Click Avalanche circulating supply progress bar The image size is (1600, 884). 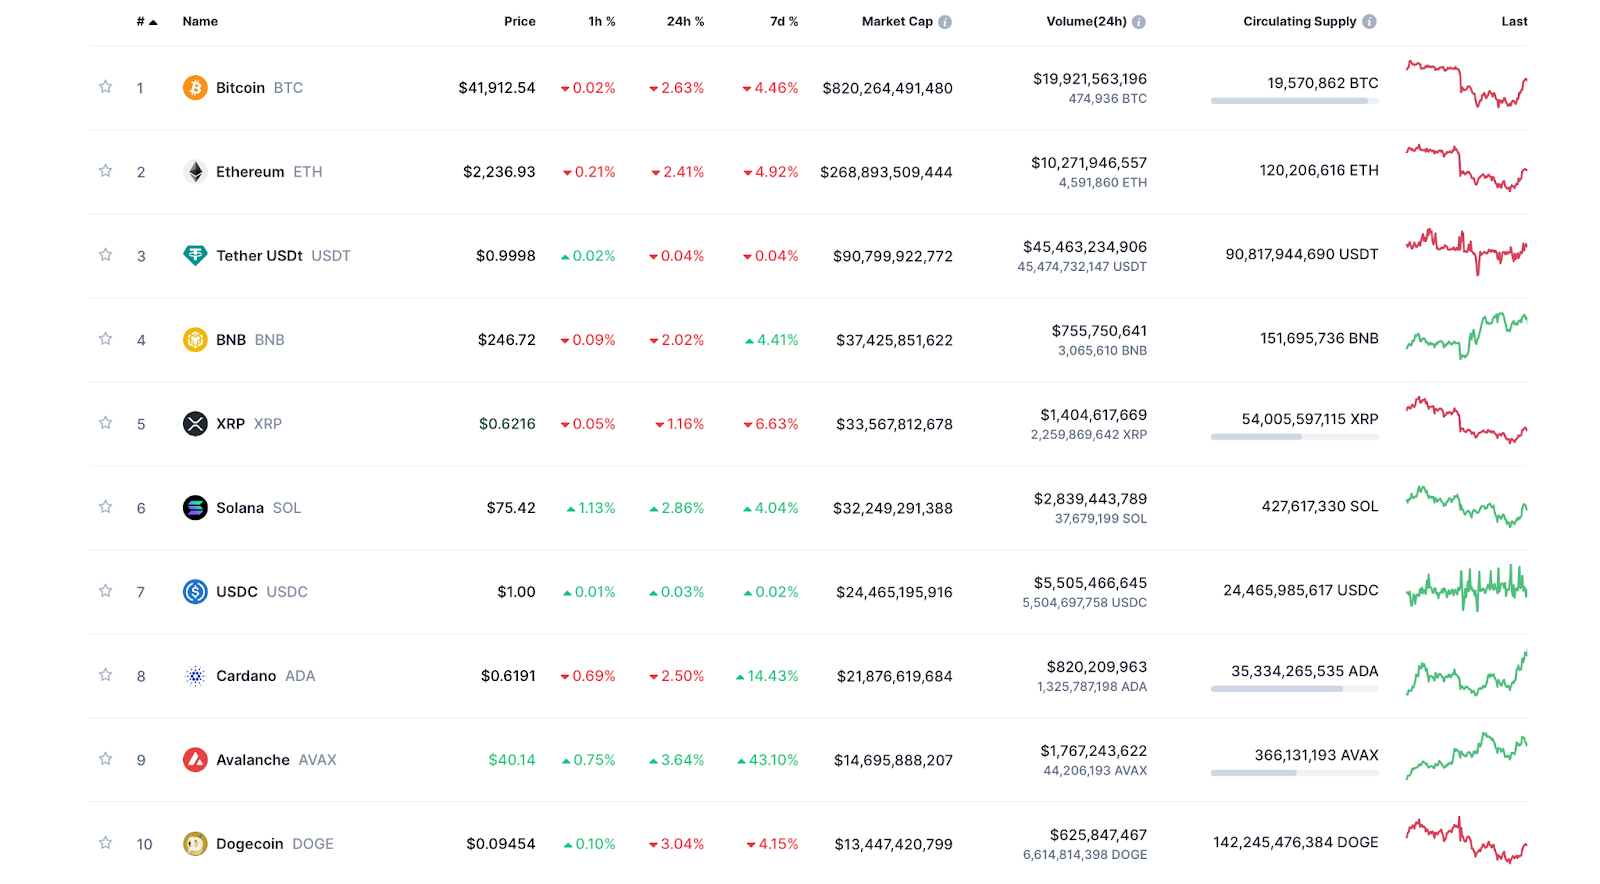point(1294,773)
